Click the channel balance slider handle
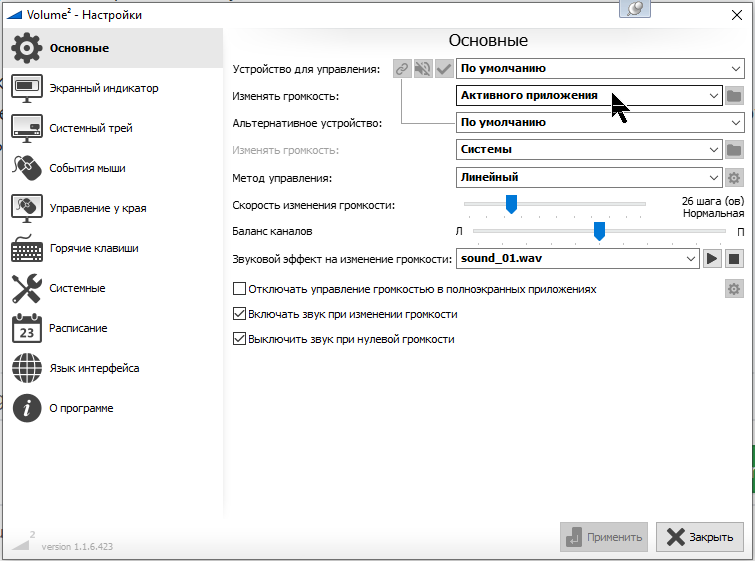Viewport: 755px width, 561px height. click(599, 231)
